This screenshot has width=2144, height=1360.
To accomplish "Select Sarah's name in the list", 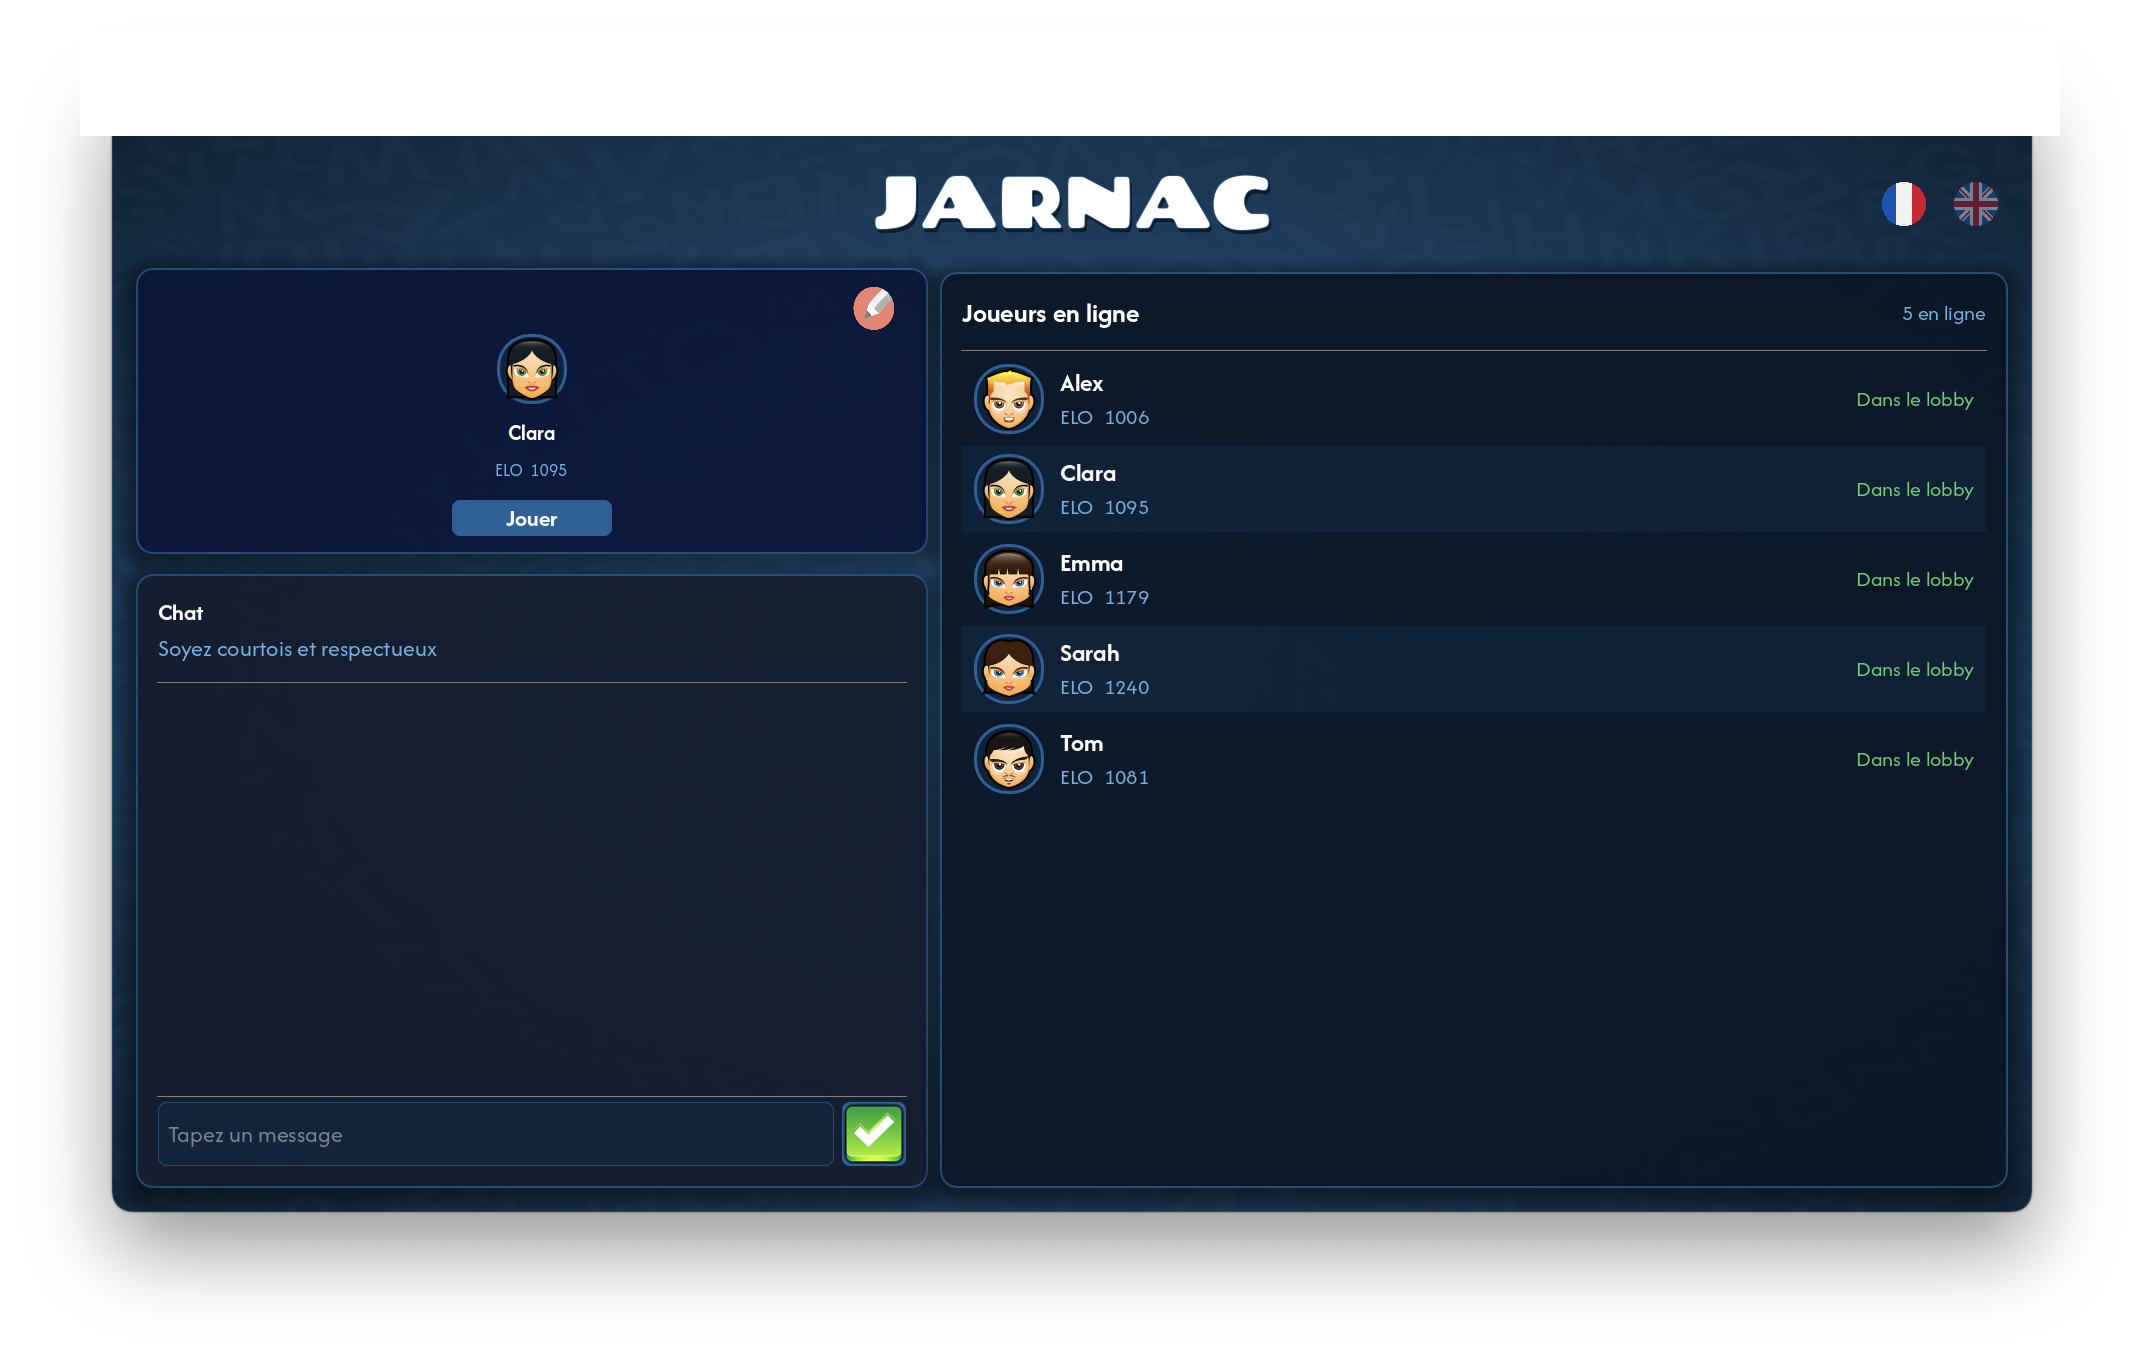I will tap(1089, 654).
